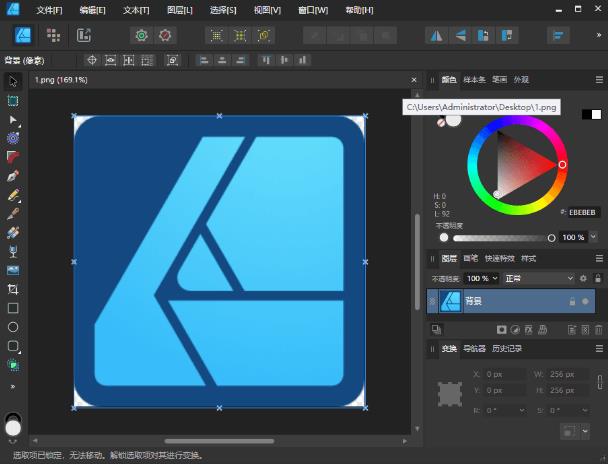Open the 图层[L] menu
This screenshot has width=608, height=464.
180,10
